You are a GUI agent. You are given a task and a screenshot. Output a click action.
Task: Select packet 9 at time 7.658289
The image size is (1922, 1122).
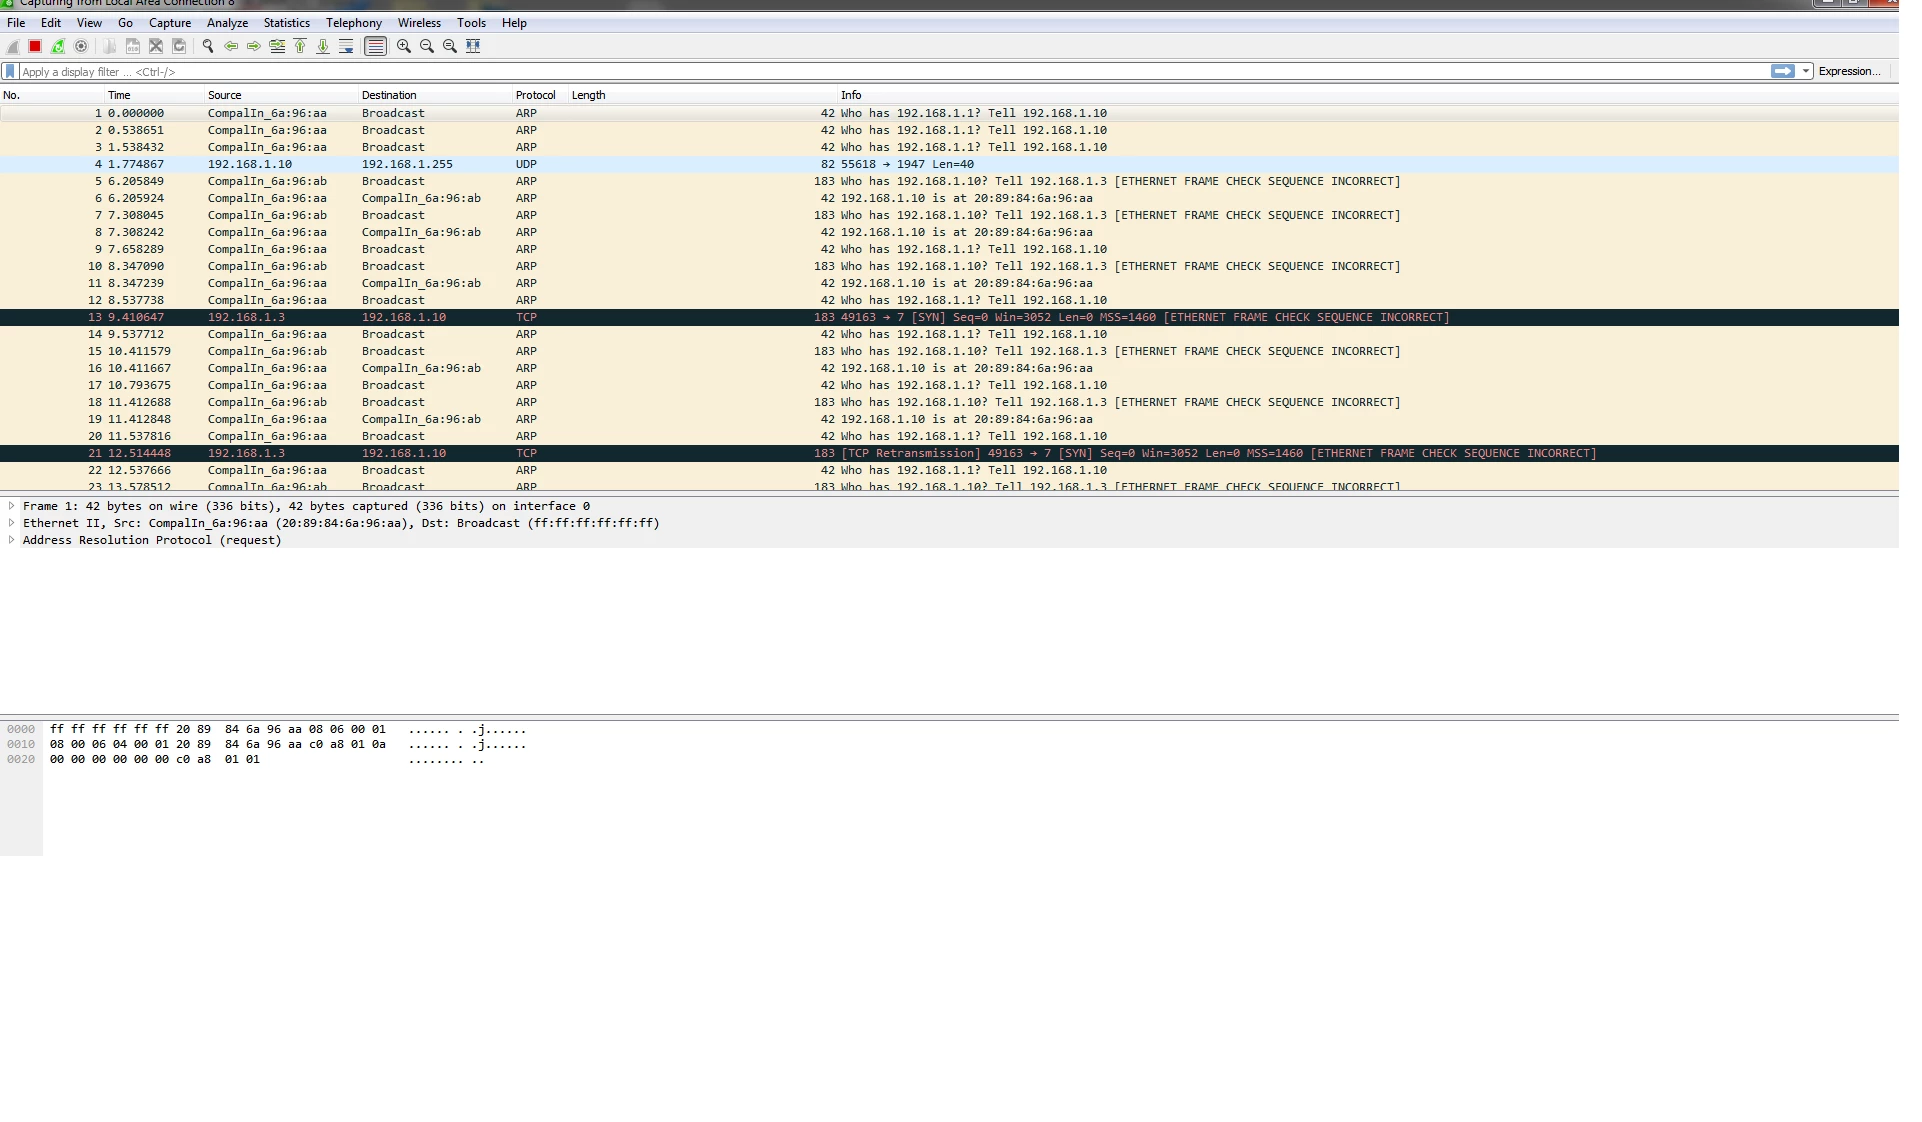pos(949,249)
